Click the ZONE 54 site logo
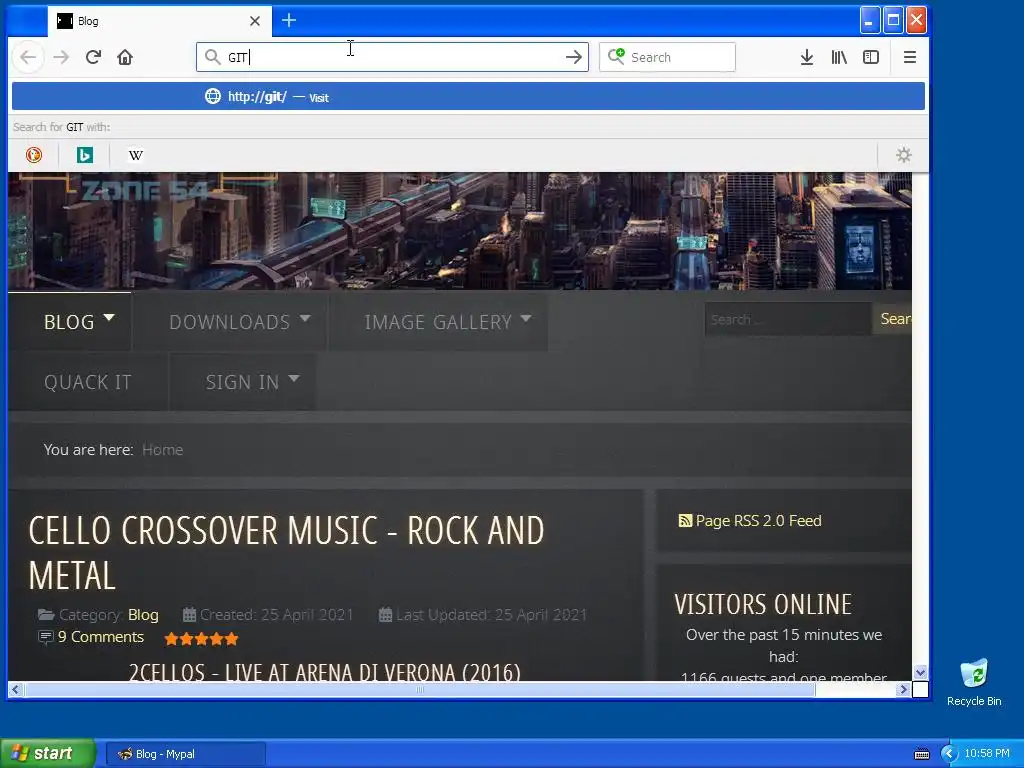This screenshot has height=768, width=1024. 145,191
